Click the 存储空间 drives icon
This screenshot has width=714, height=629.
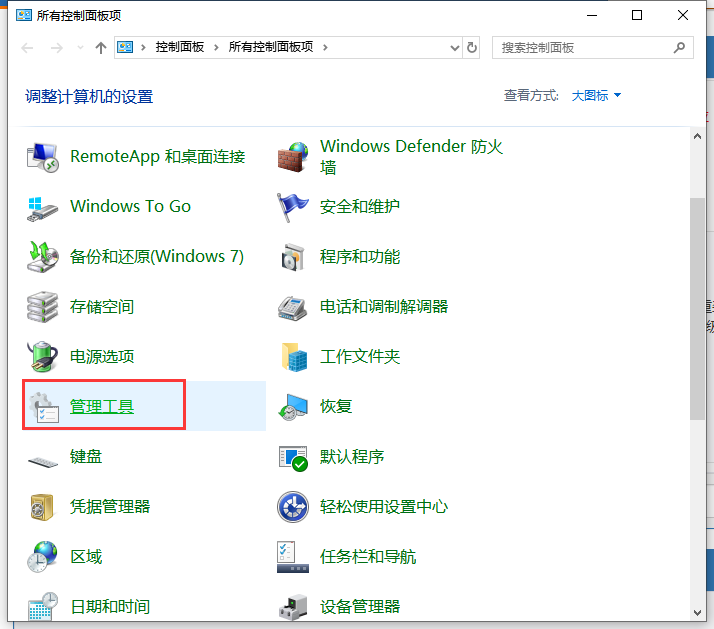[x=43, y=307]
